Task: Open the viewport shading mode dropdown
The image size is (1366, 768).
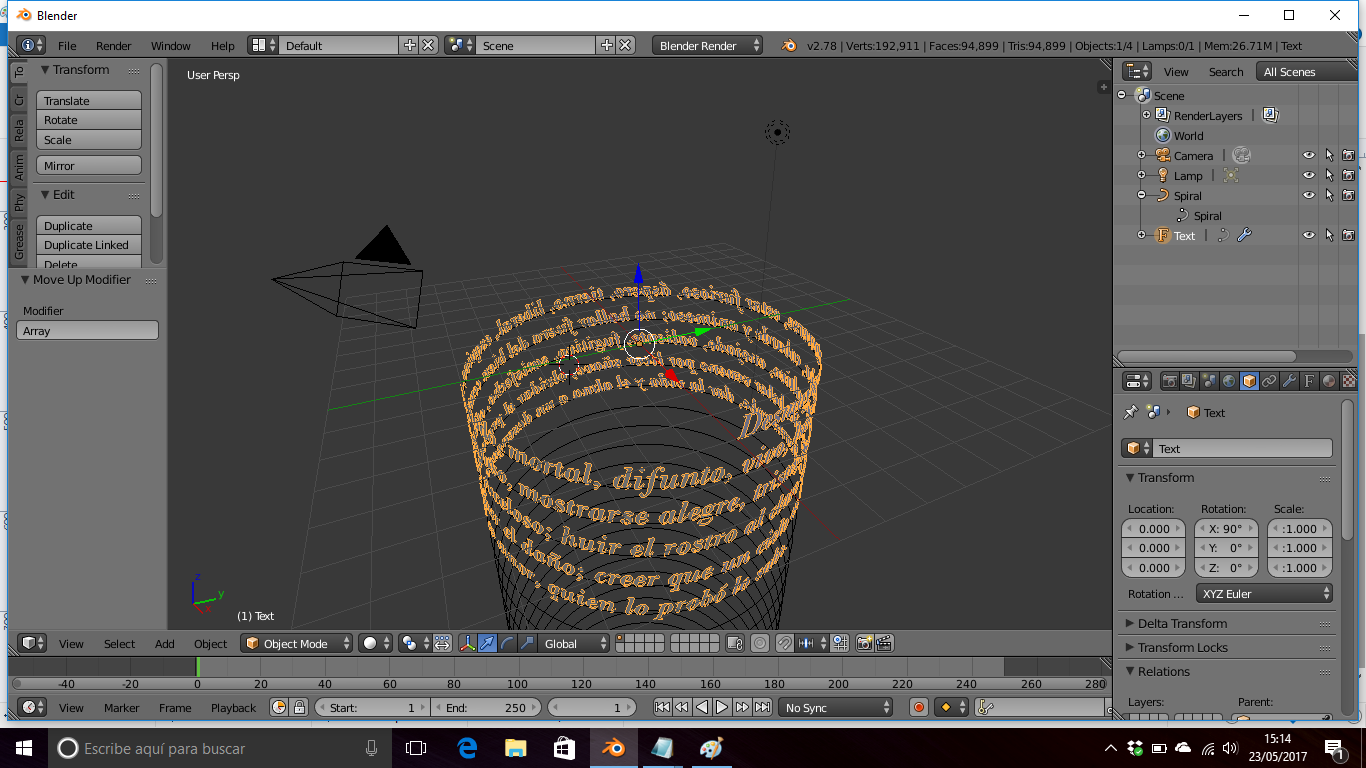Action: (x=376, y=643)
